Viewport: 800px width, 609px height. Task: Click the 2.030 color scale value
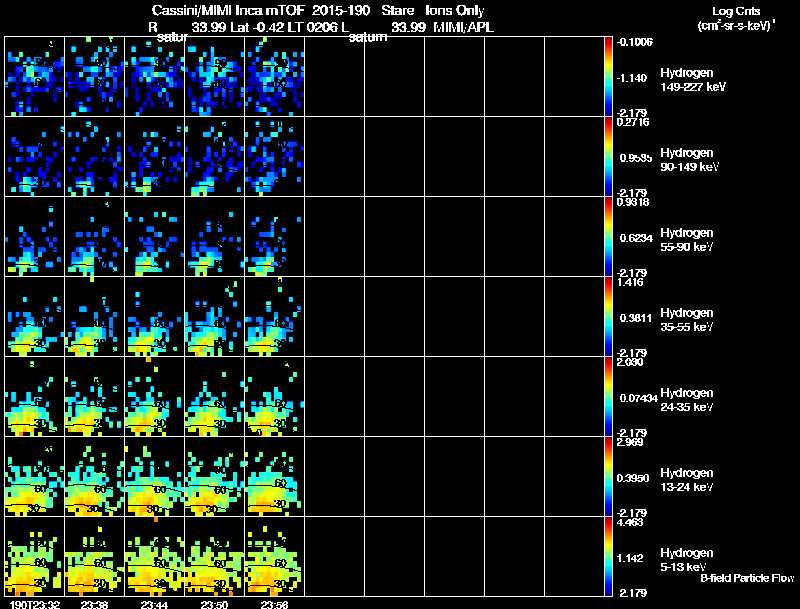pyautogui.click(x=630, y=363)
